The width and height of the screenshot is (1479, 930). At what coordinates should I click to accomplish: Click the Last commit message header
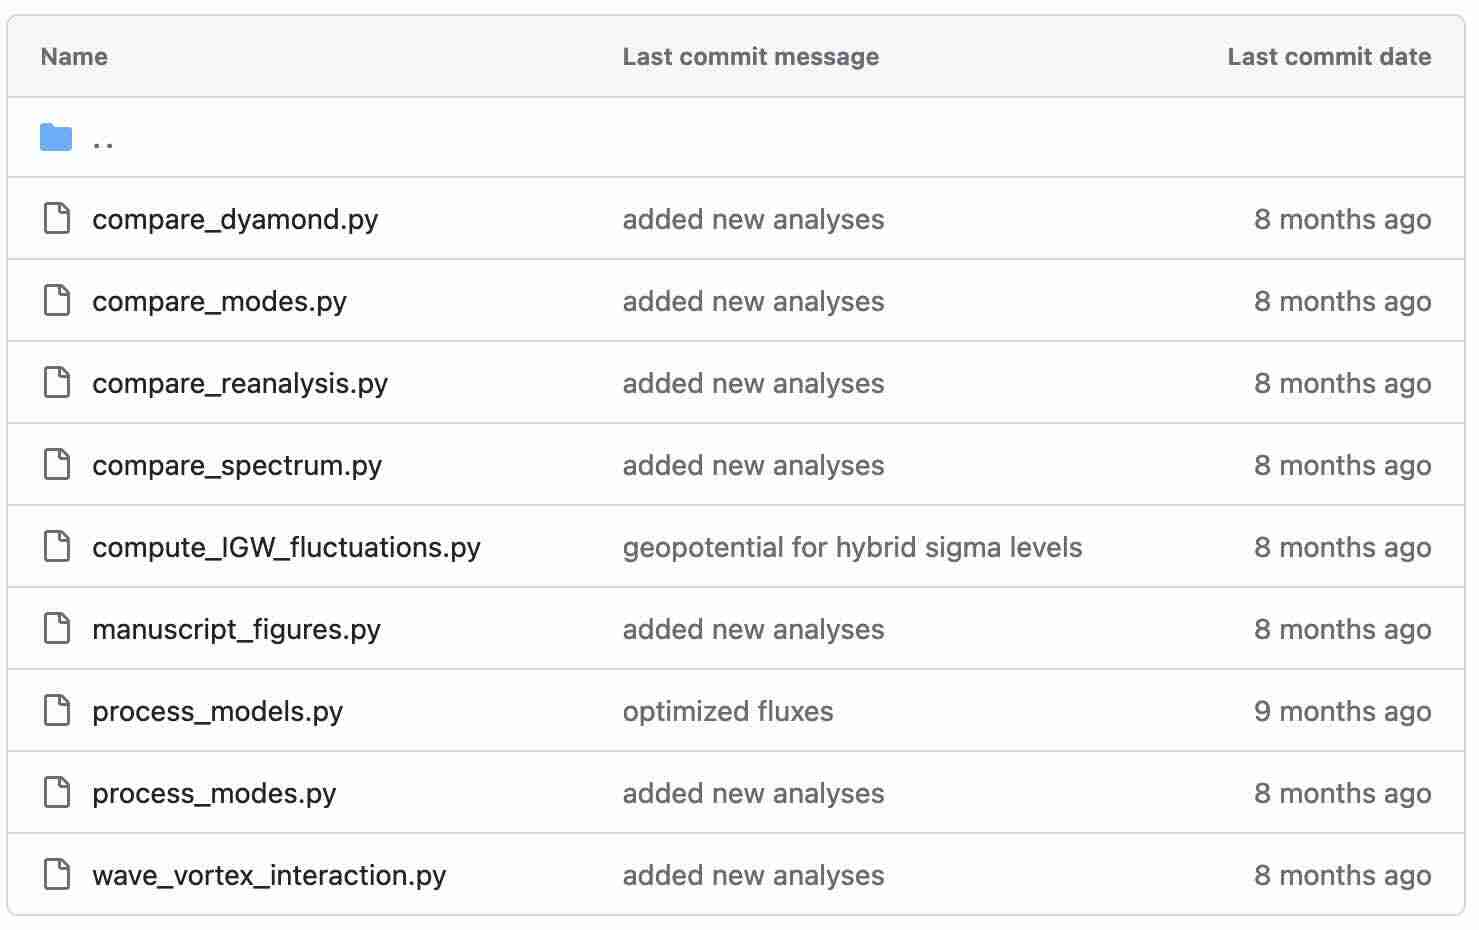tap(750, 57)
